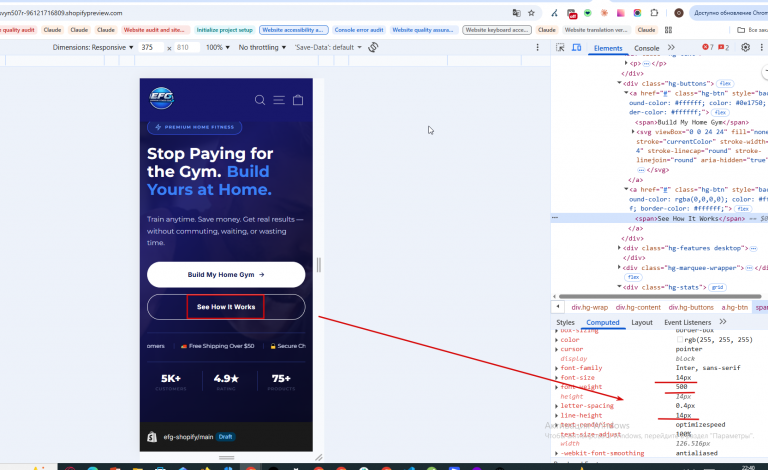Click the red error count indicator showing 7
768x470 pixels.
(x=708, y=47)
